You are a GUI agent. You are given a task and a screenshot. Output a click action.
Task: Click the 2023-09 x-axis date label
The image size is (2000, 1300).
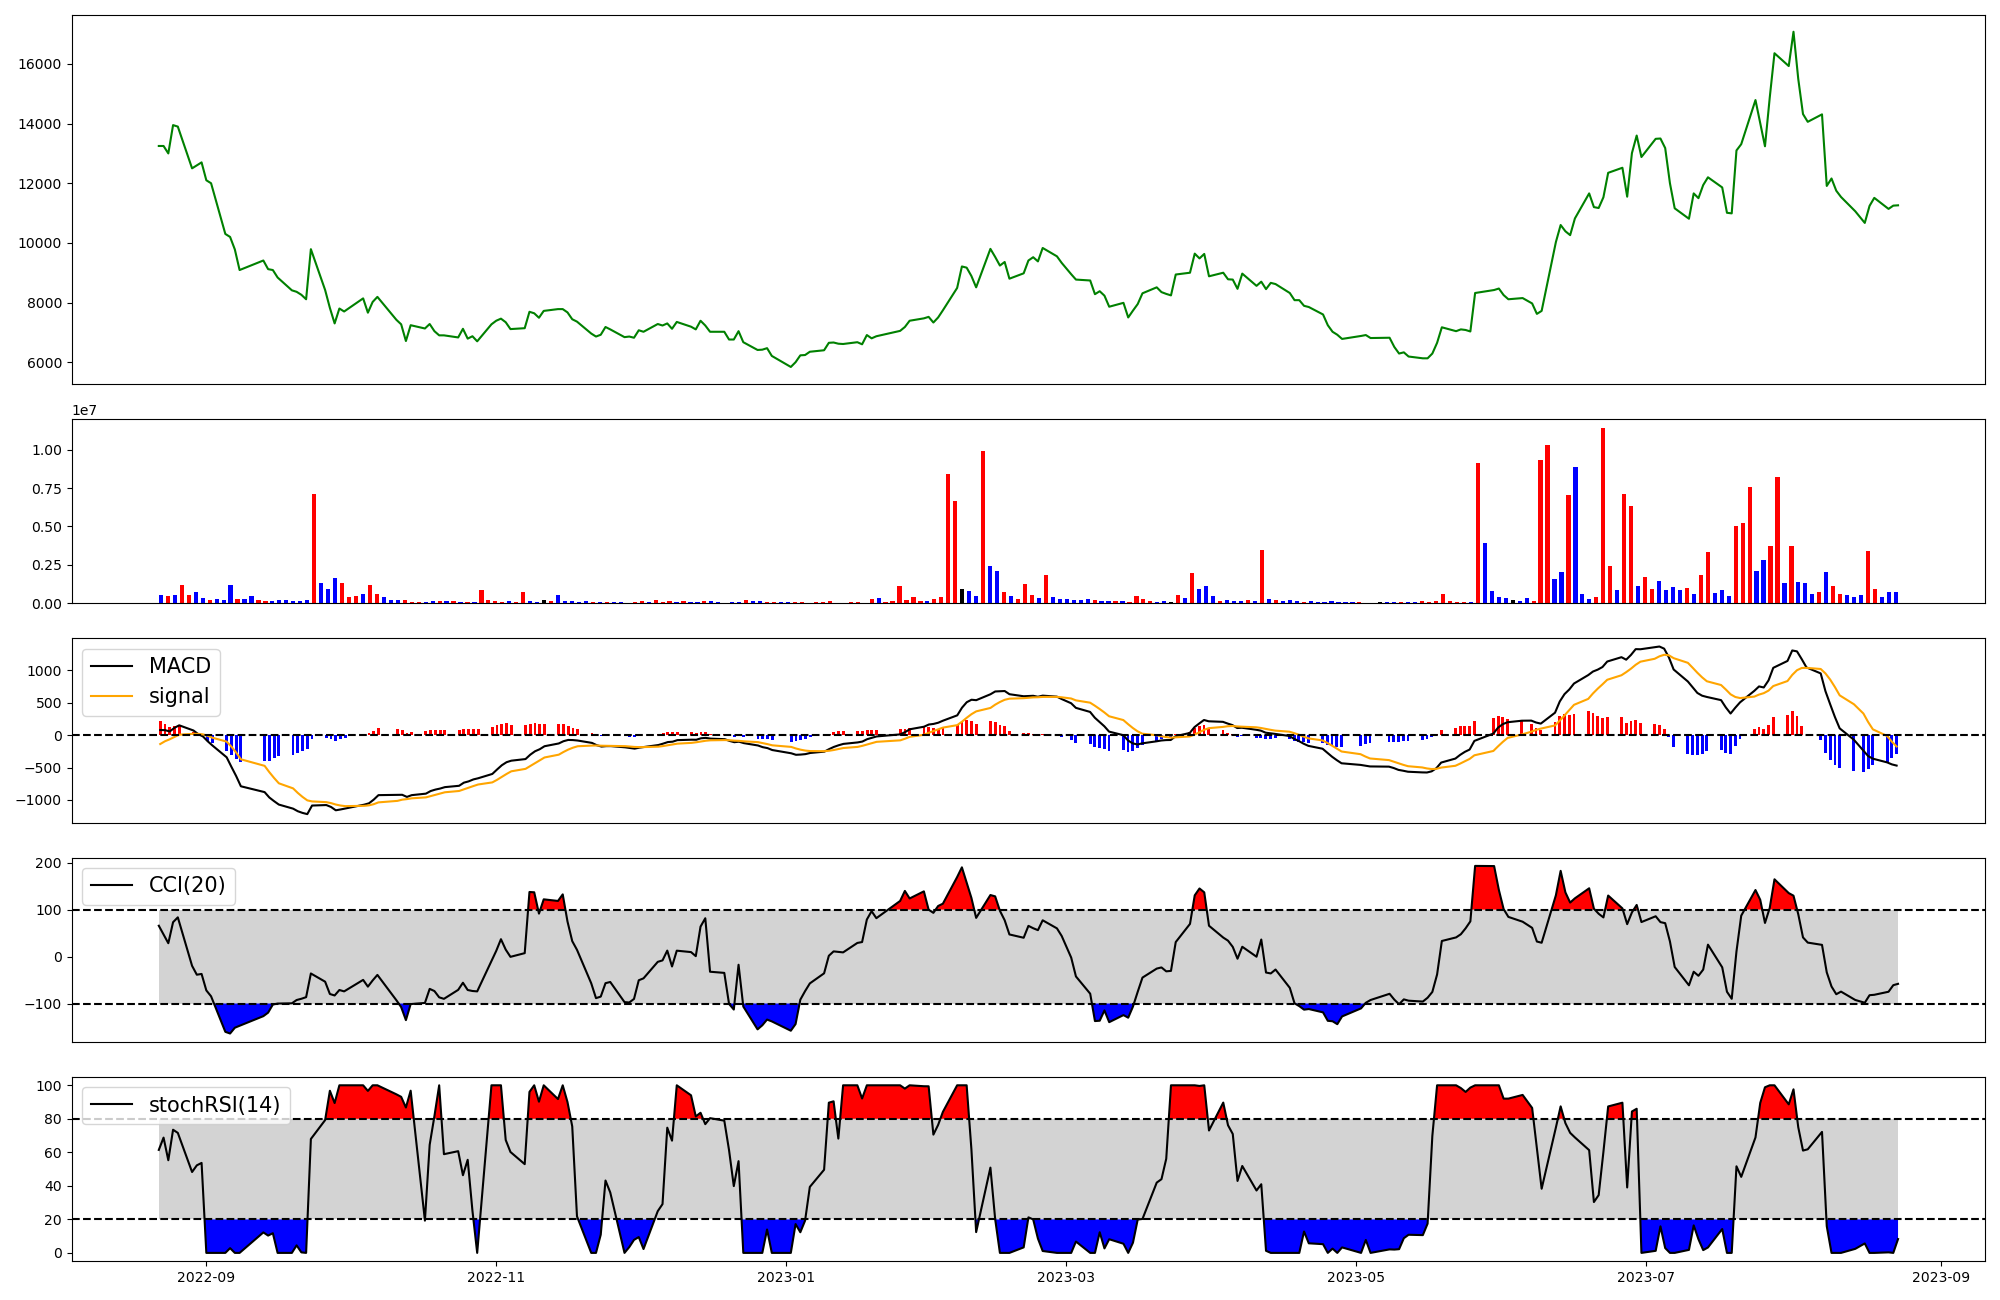pos(1941,1277)
